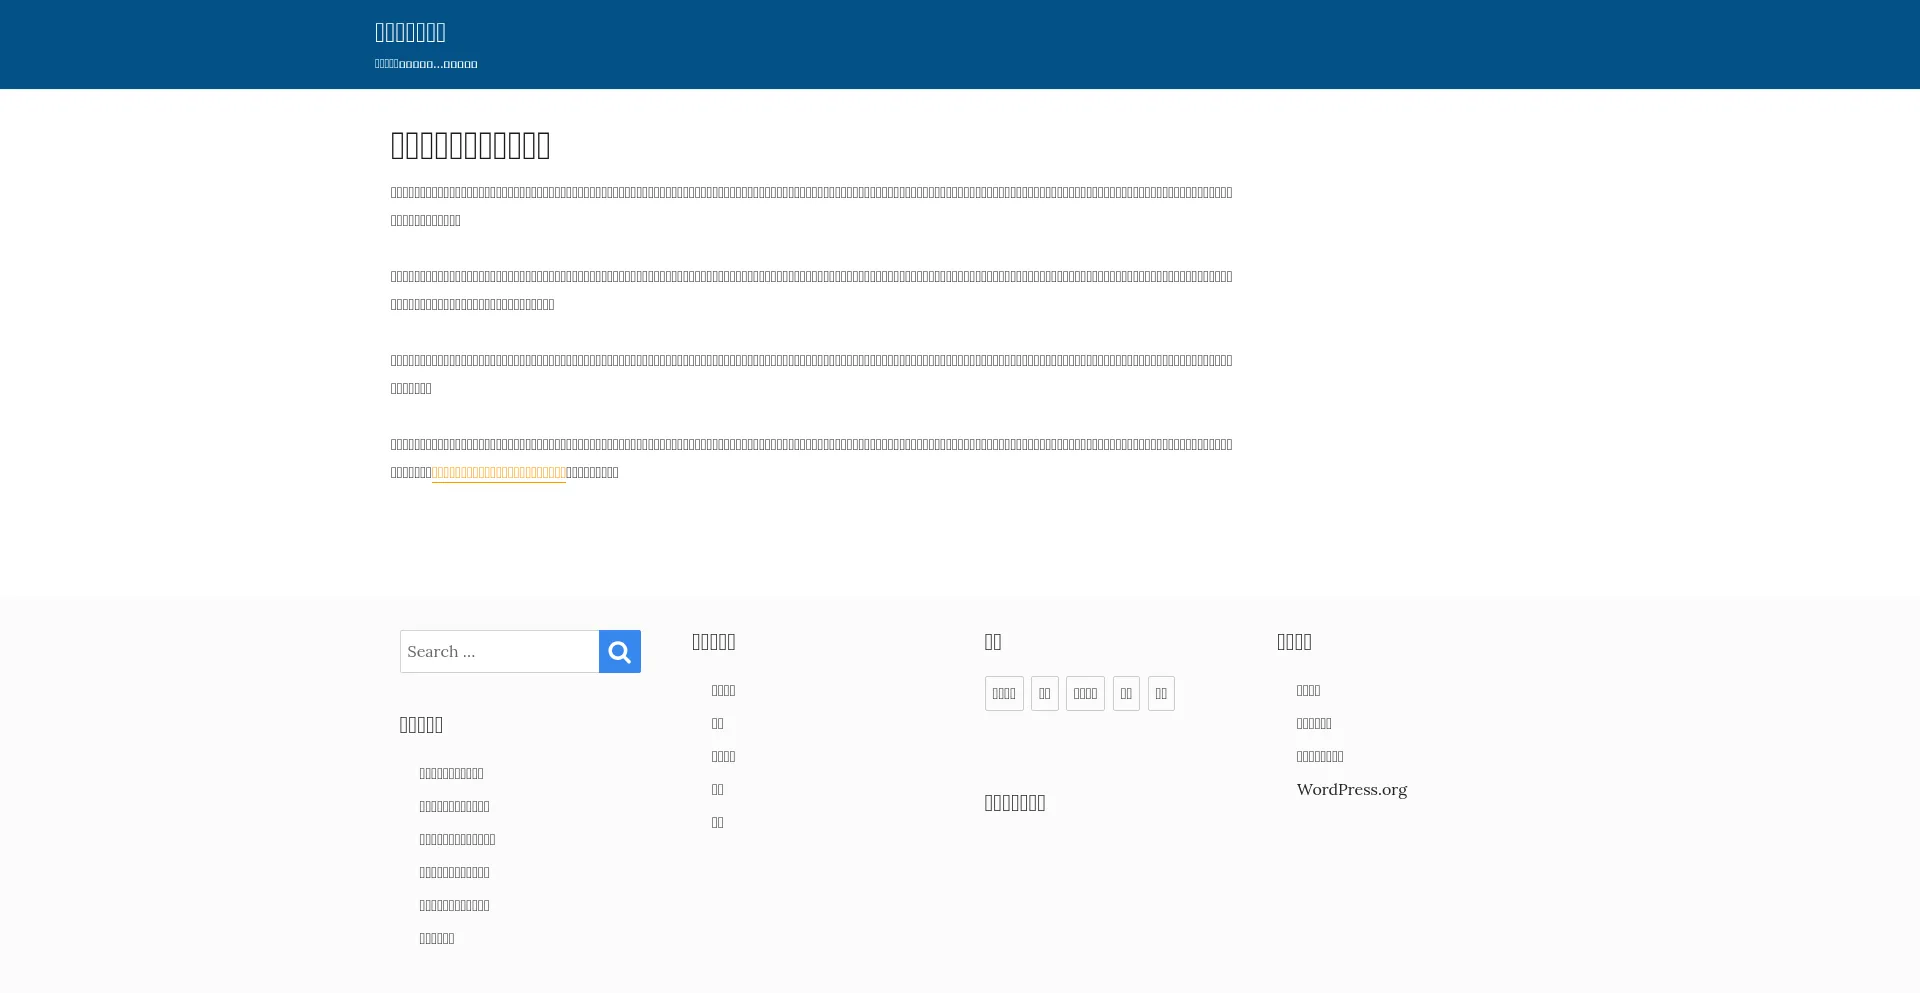Open the orange underlined link in the article

point(498,472)
